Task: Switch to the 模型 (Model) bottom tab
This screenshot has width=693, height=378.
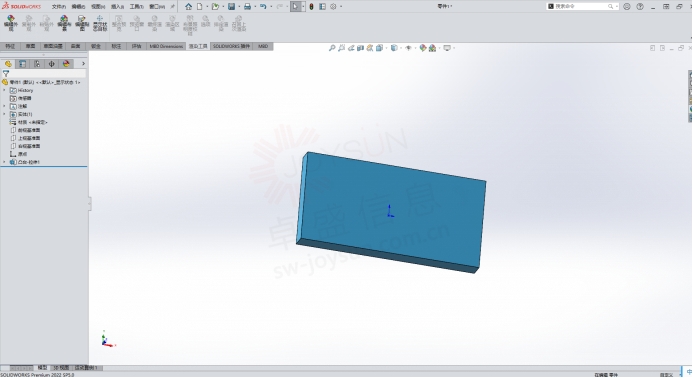Action: [42, 367]
